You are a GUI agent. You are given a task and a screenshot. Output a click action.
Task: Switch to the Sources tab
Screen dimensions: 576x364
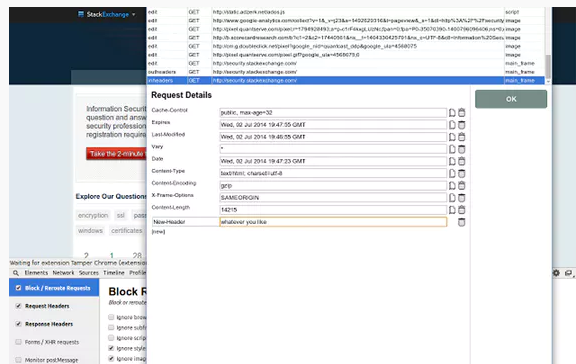pos(89,273)
